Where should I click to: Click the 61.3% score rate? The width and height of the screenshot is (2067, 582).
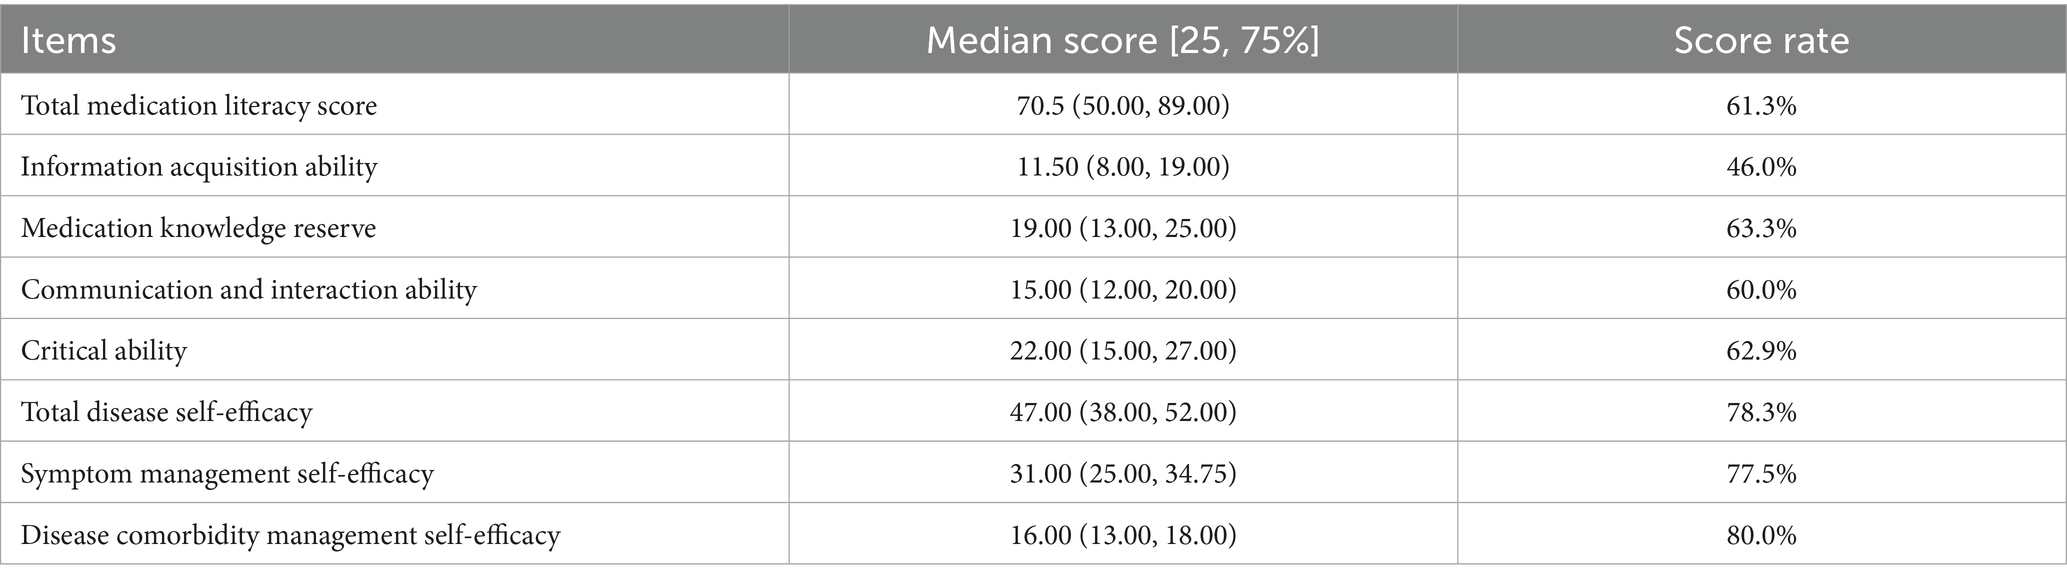[x=1761, y=105]
